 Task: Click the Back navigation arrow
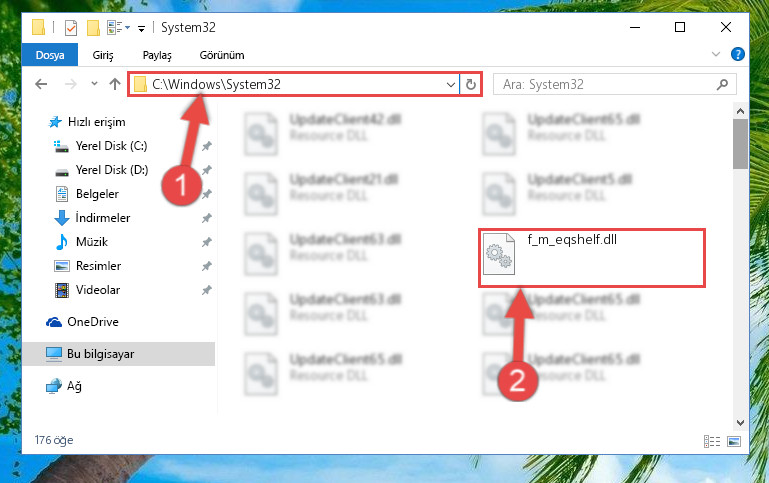click(41, 84)
